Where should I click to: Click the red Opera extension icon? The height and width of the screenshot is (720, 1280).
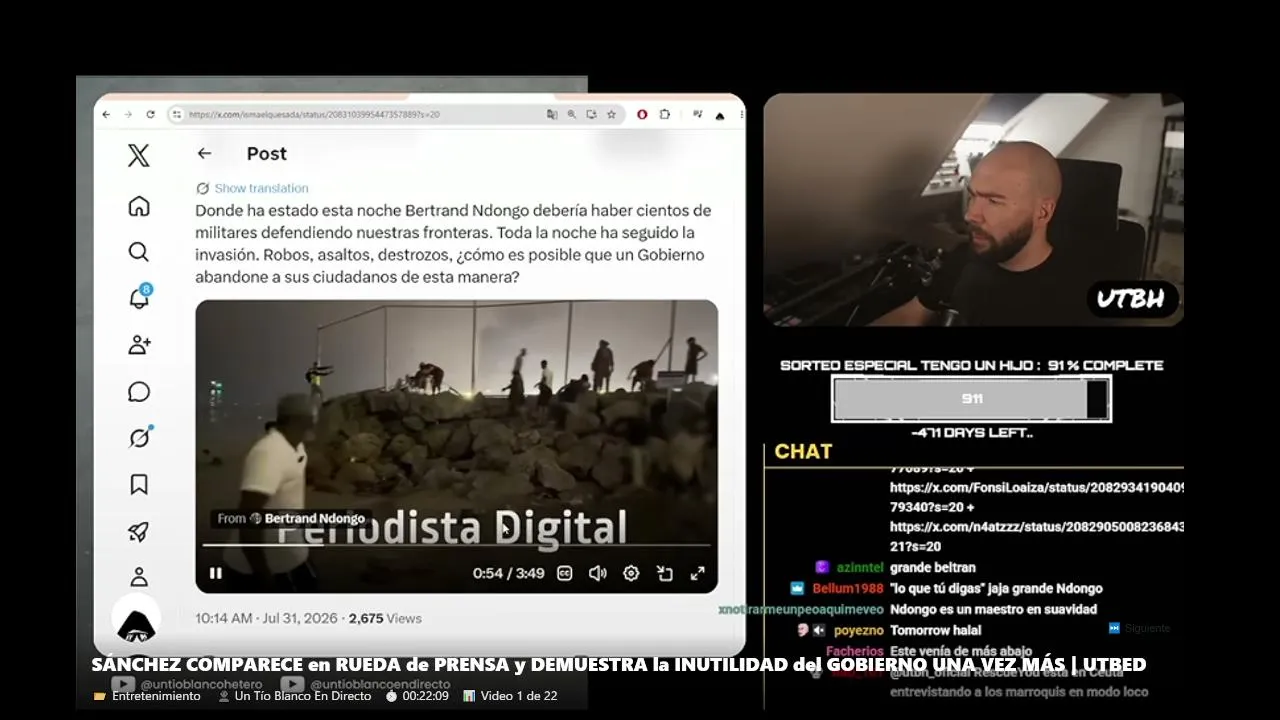(x=641, y=114)
